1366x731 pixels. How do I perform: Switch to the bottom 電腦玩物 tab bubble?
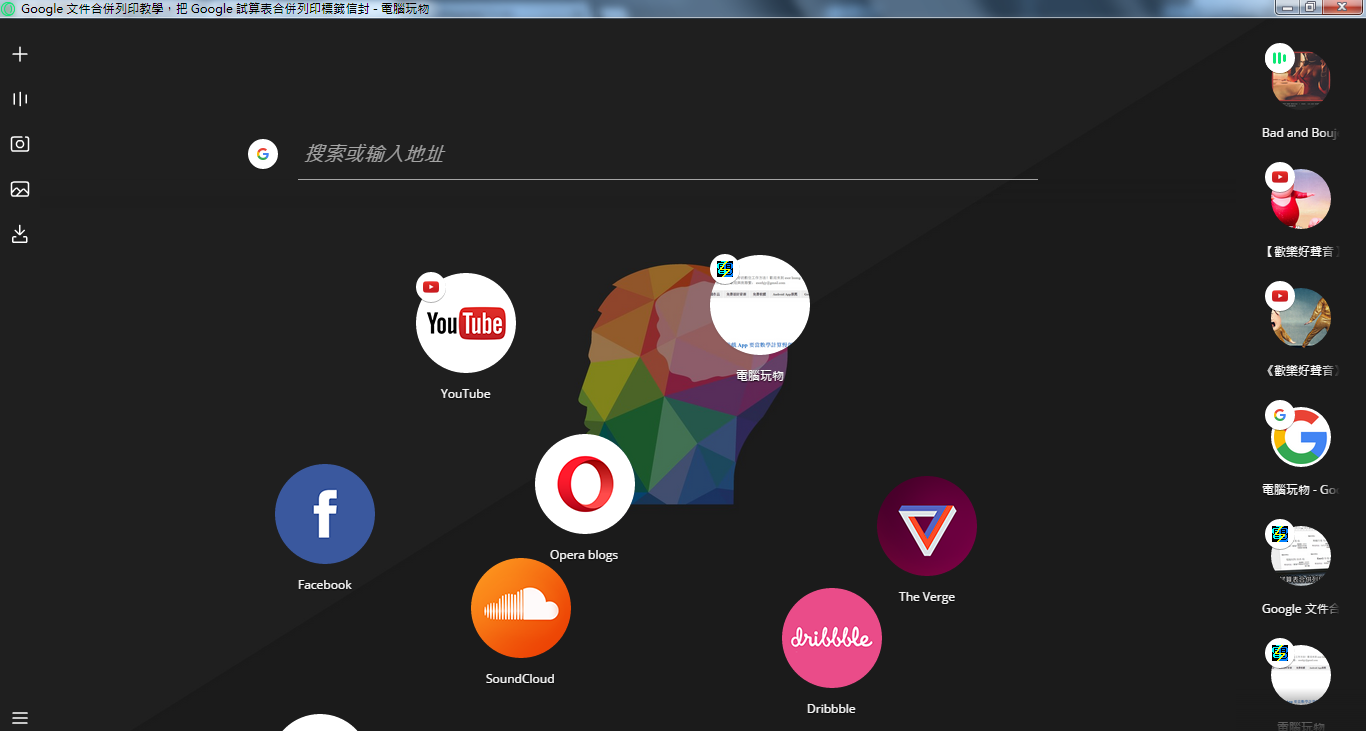click(1301, 675)
